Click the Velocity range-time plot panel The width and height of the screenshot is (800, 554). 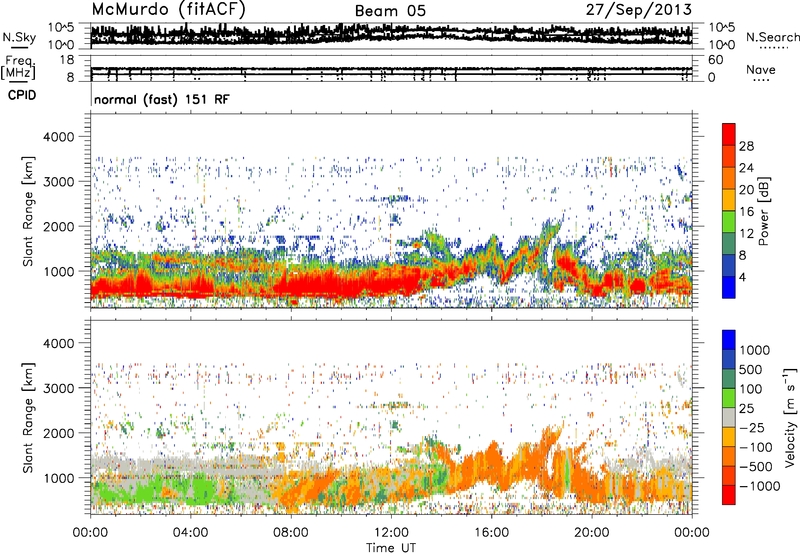coord(391,417)
